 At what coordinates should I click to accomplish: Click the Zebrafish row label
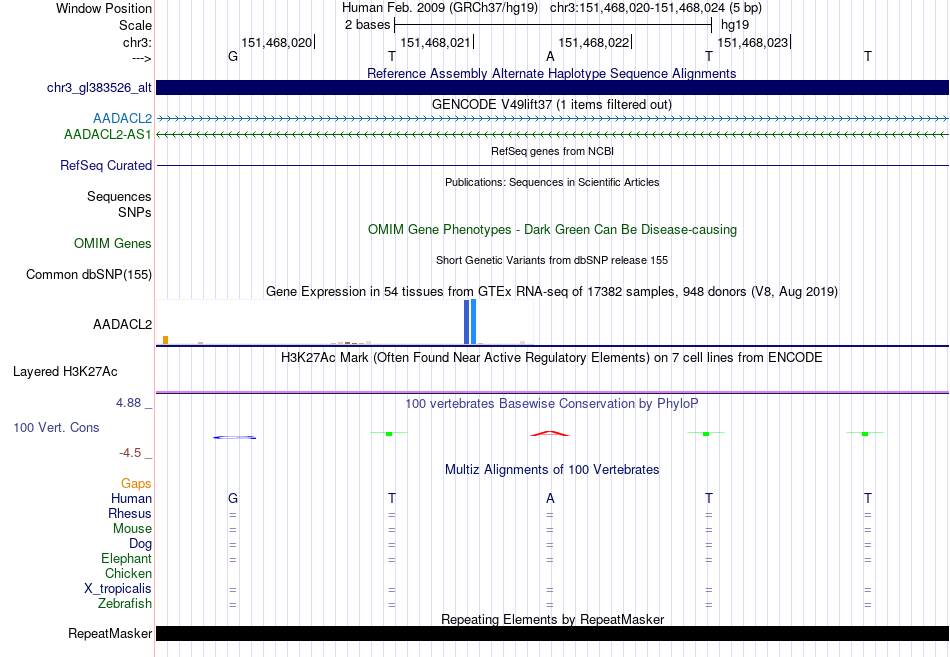(125, 604)
